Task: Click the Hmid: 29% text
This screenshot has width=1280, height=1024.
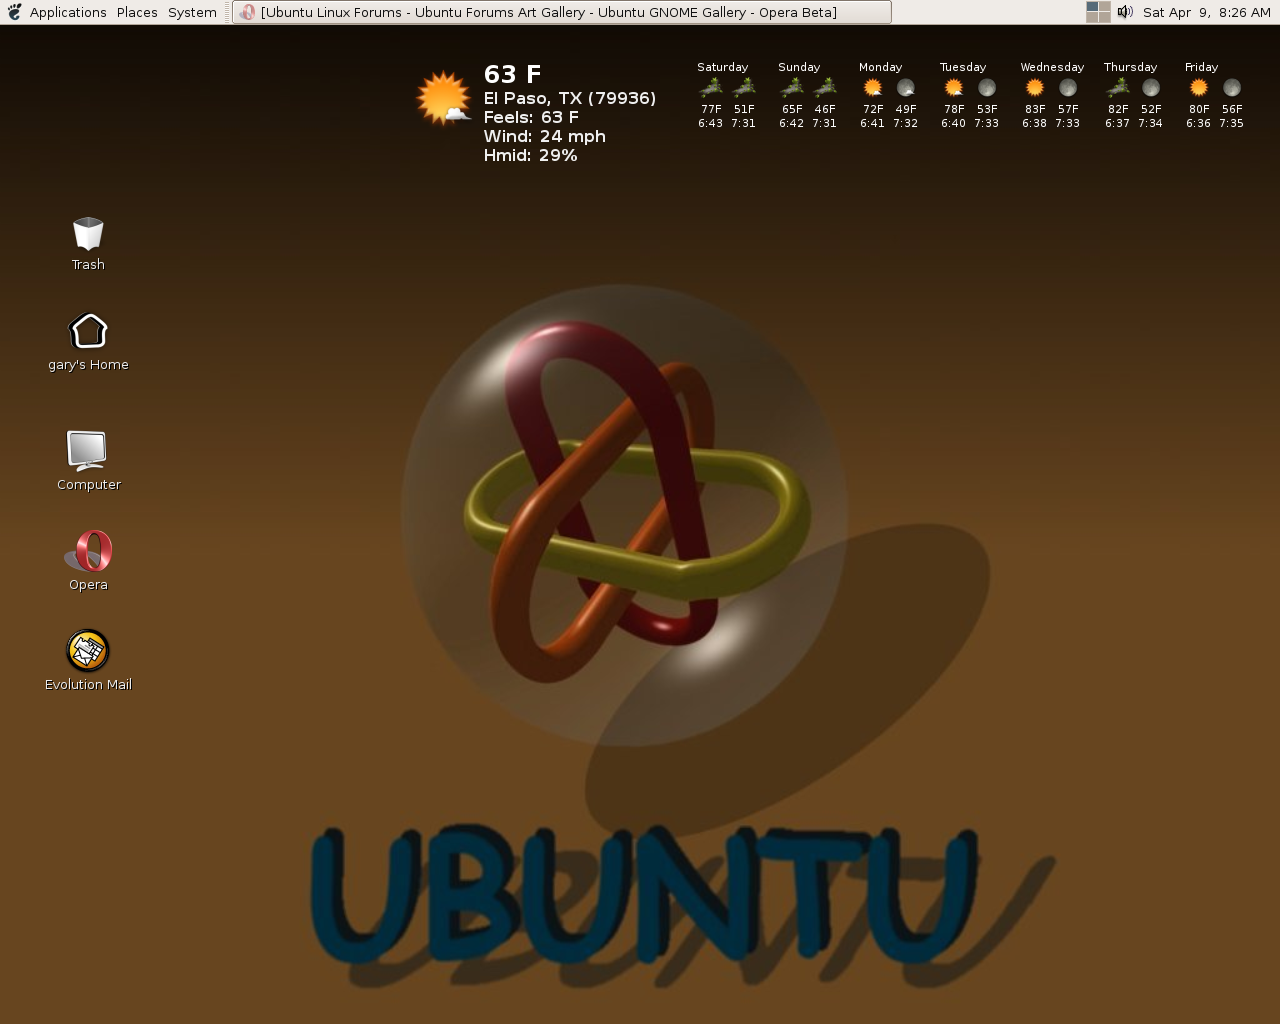Action: click(530, 155)
